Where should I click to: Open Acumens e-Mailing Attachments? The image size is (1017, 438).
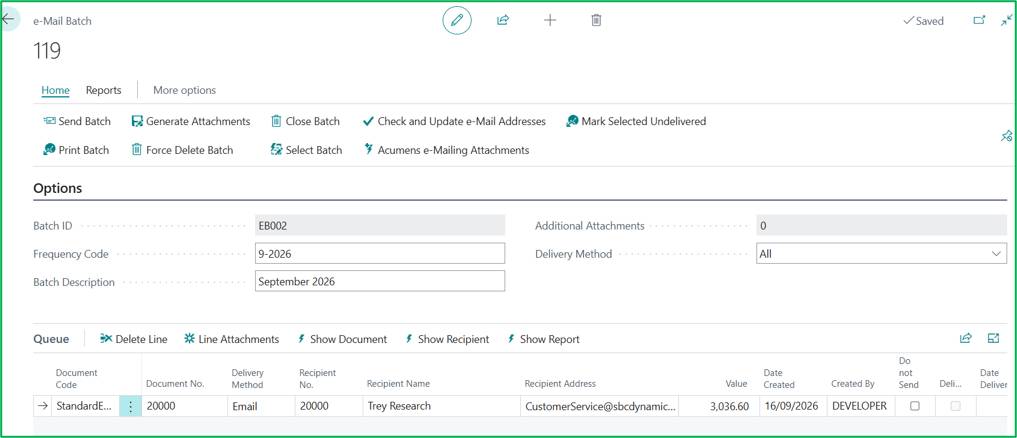[x=446, y=150]
